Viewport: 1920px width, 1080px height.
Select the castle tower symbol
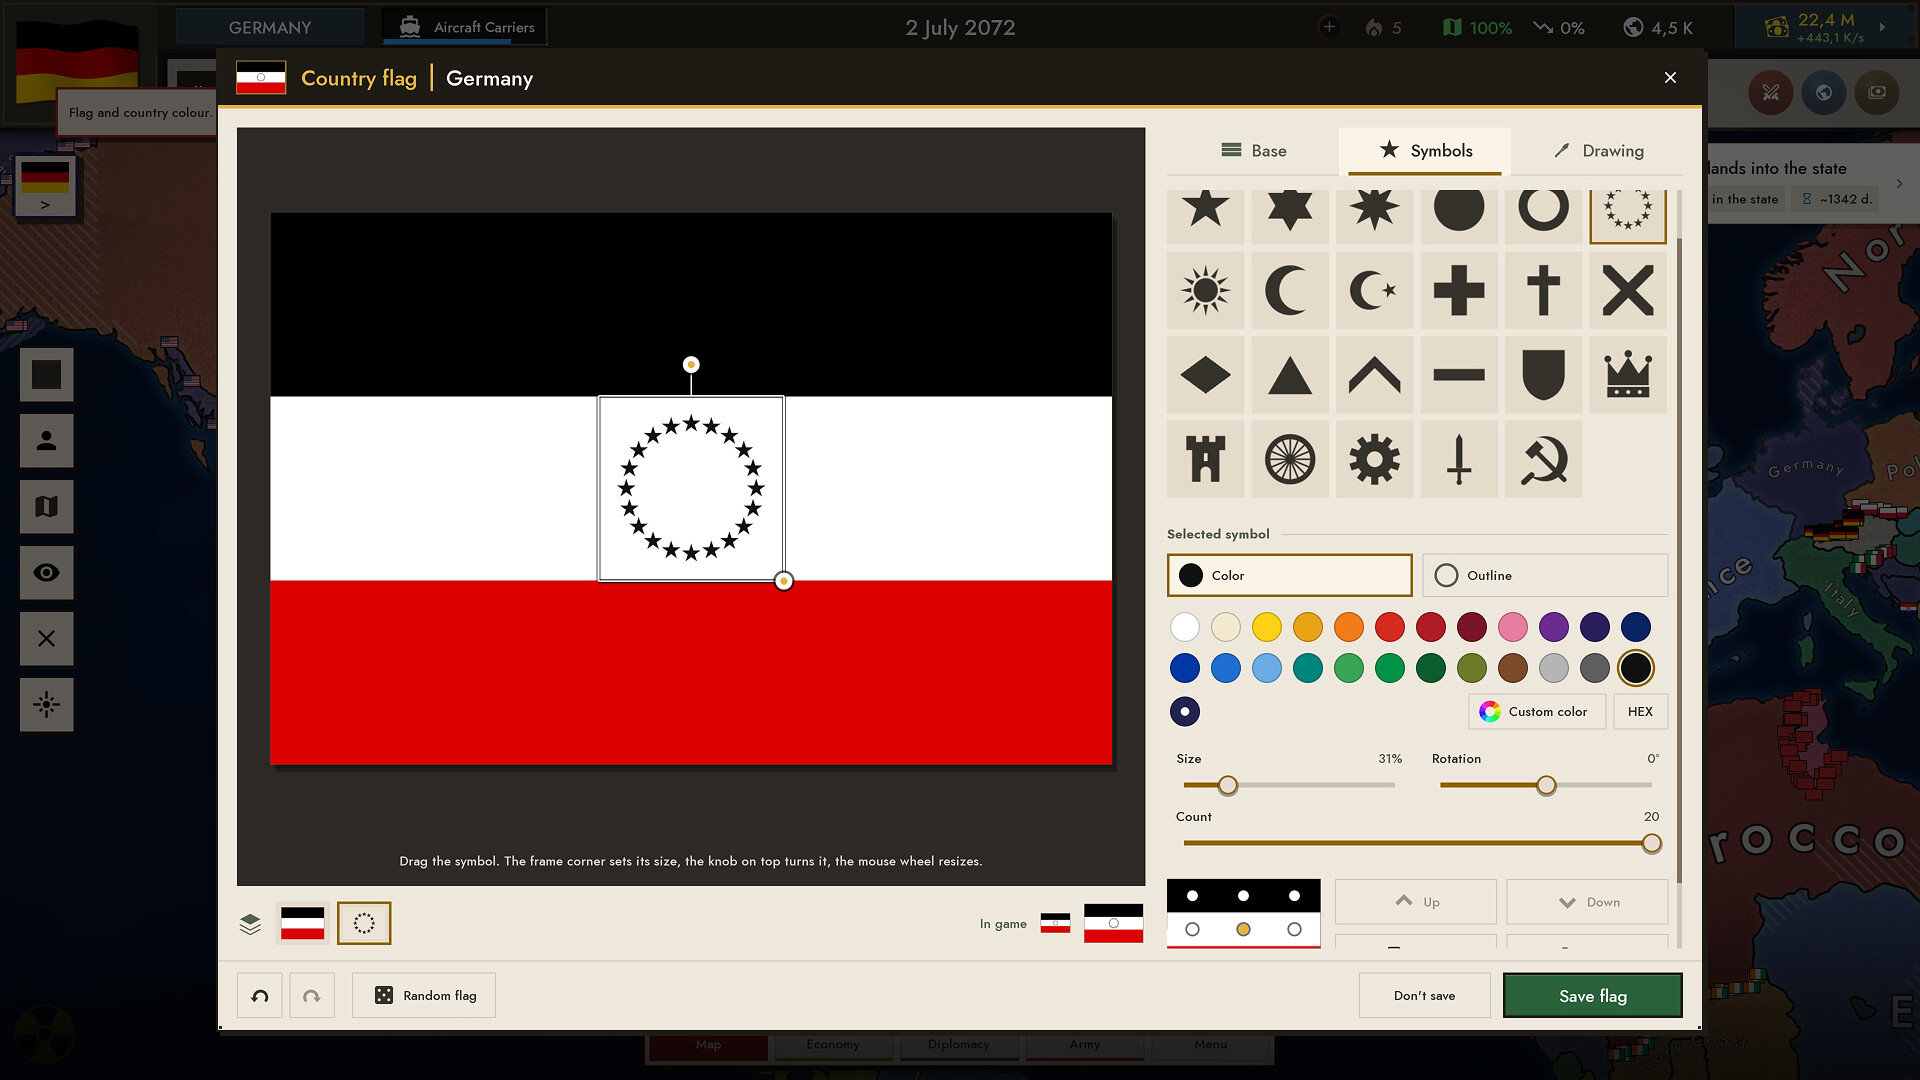tap(1205, 460)
